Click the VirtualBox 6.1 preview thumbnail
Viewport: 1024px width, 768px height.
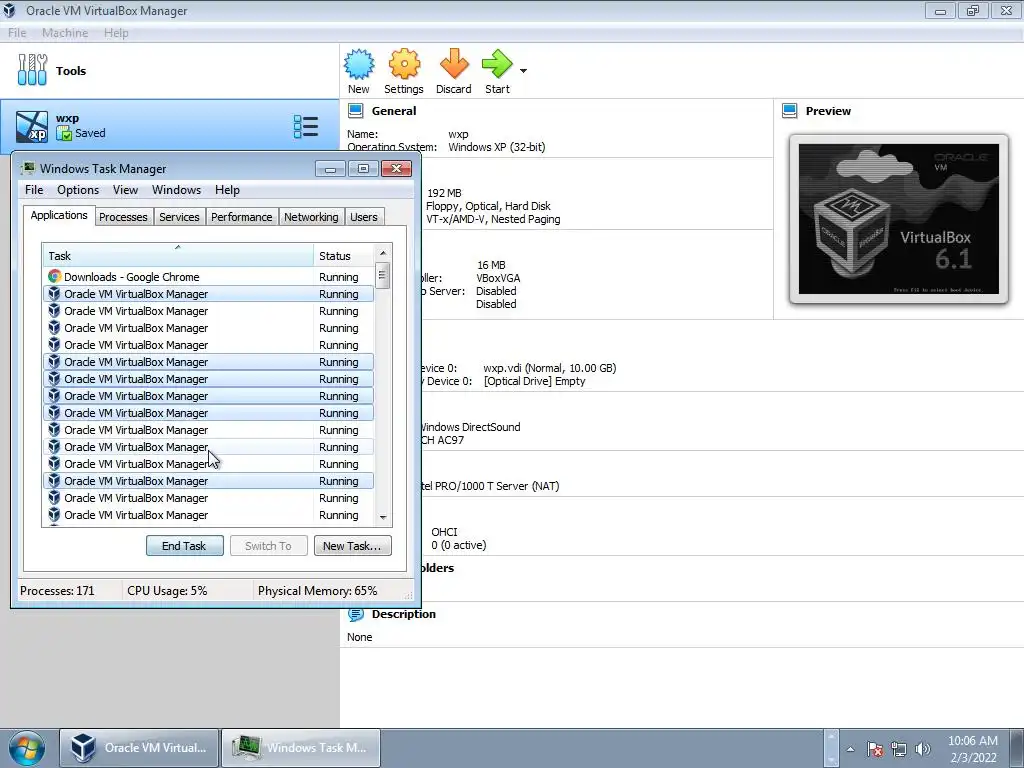coord(899,219)
